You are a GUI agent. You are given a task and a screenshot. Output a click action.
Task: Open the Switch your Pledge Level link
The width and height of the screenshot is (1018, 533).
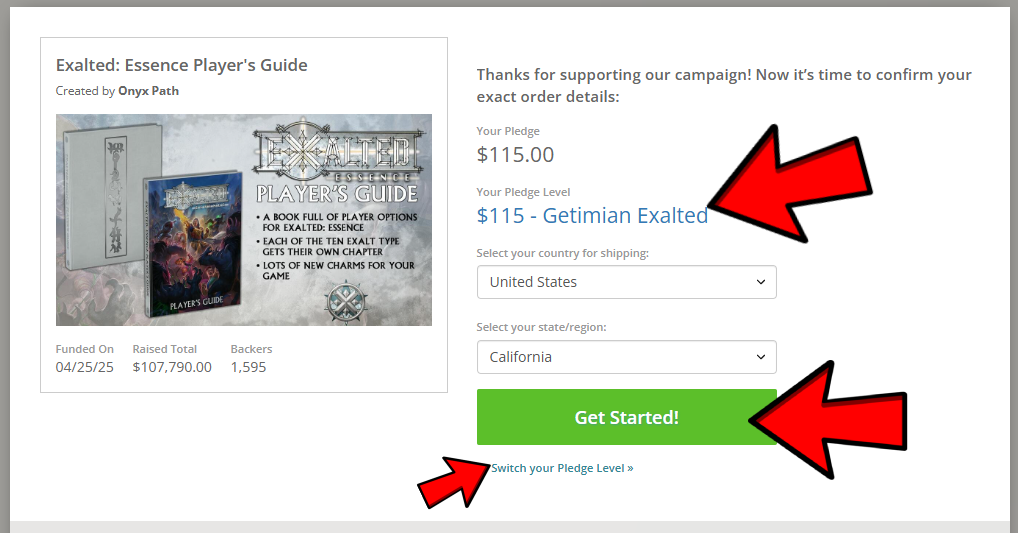[x=562, y=468]
